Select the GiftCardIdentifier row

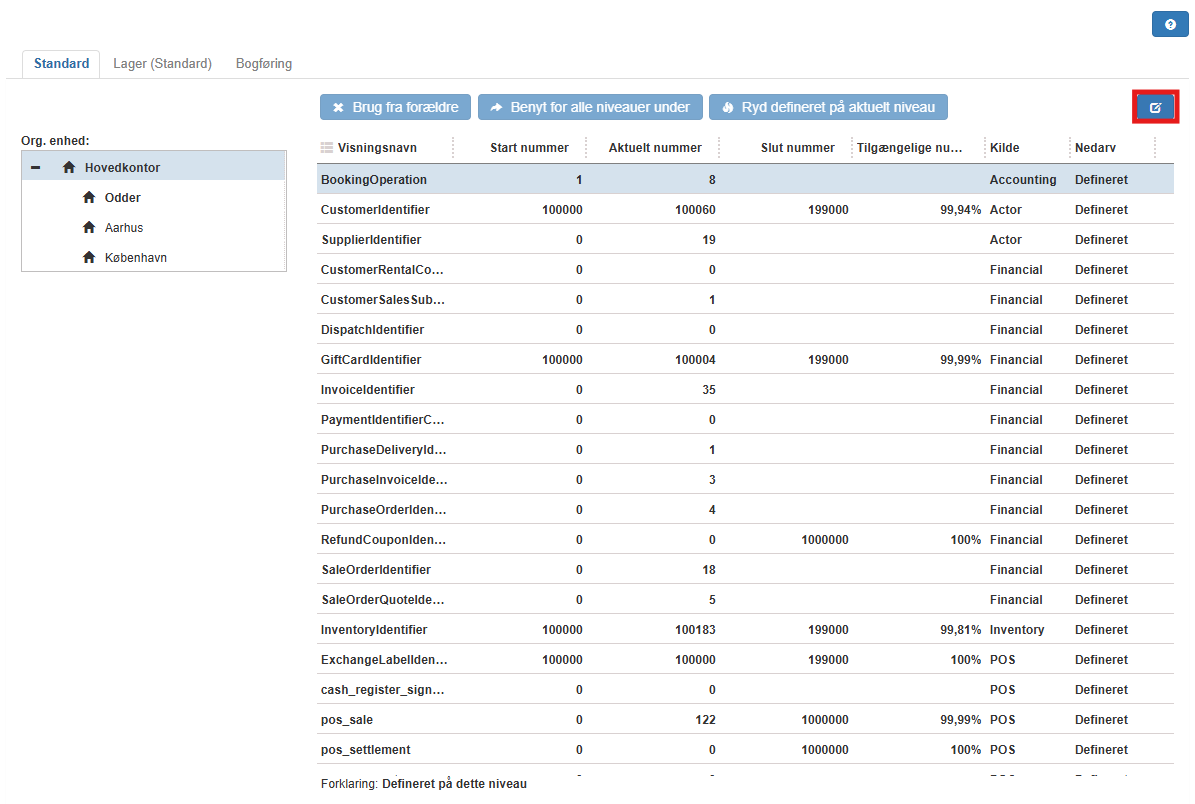pos(745,360)
